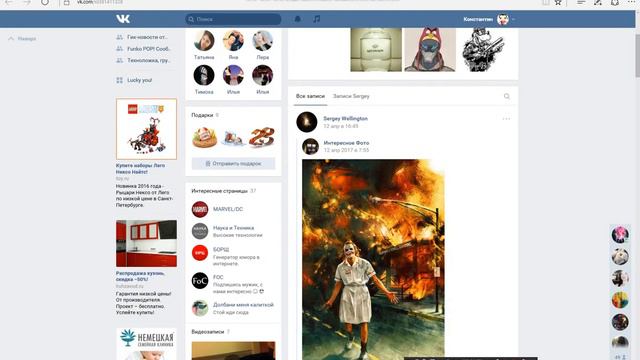640x360 pixels.
Task: Switch to Все записи tab
Action: tap(310, 96)
